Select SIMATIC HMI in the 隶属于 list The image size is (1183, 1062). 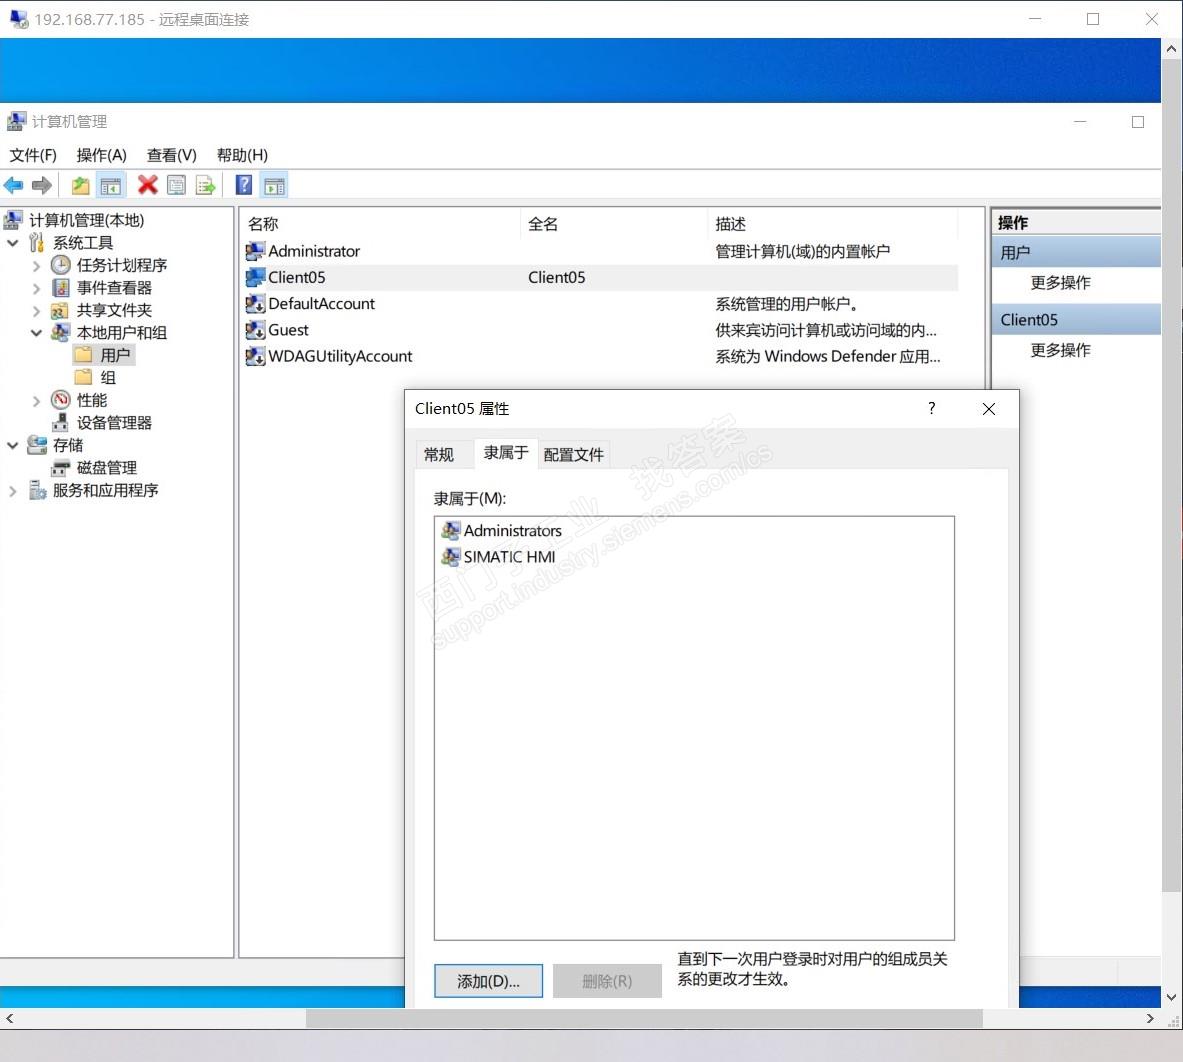[499, 557]
